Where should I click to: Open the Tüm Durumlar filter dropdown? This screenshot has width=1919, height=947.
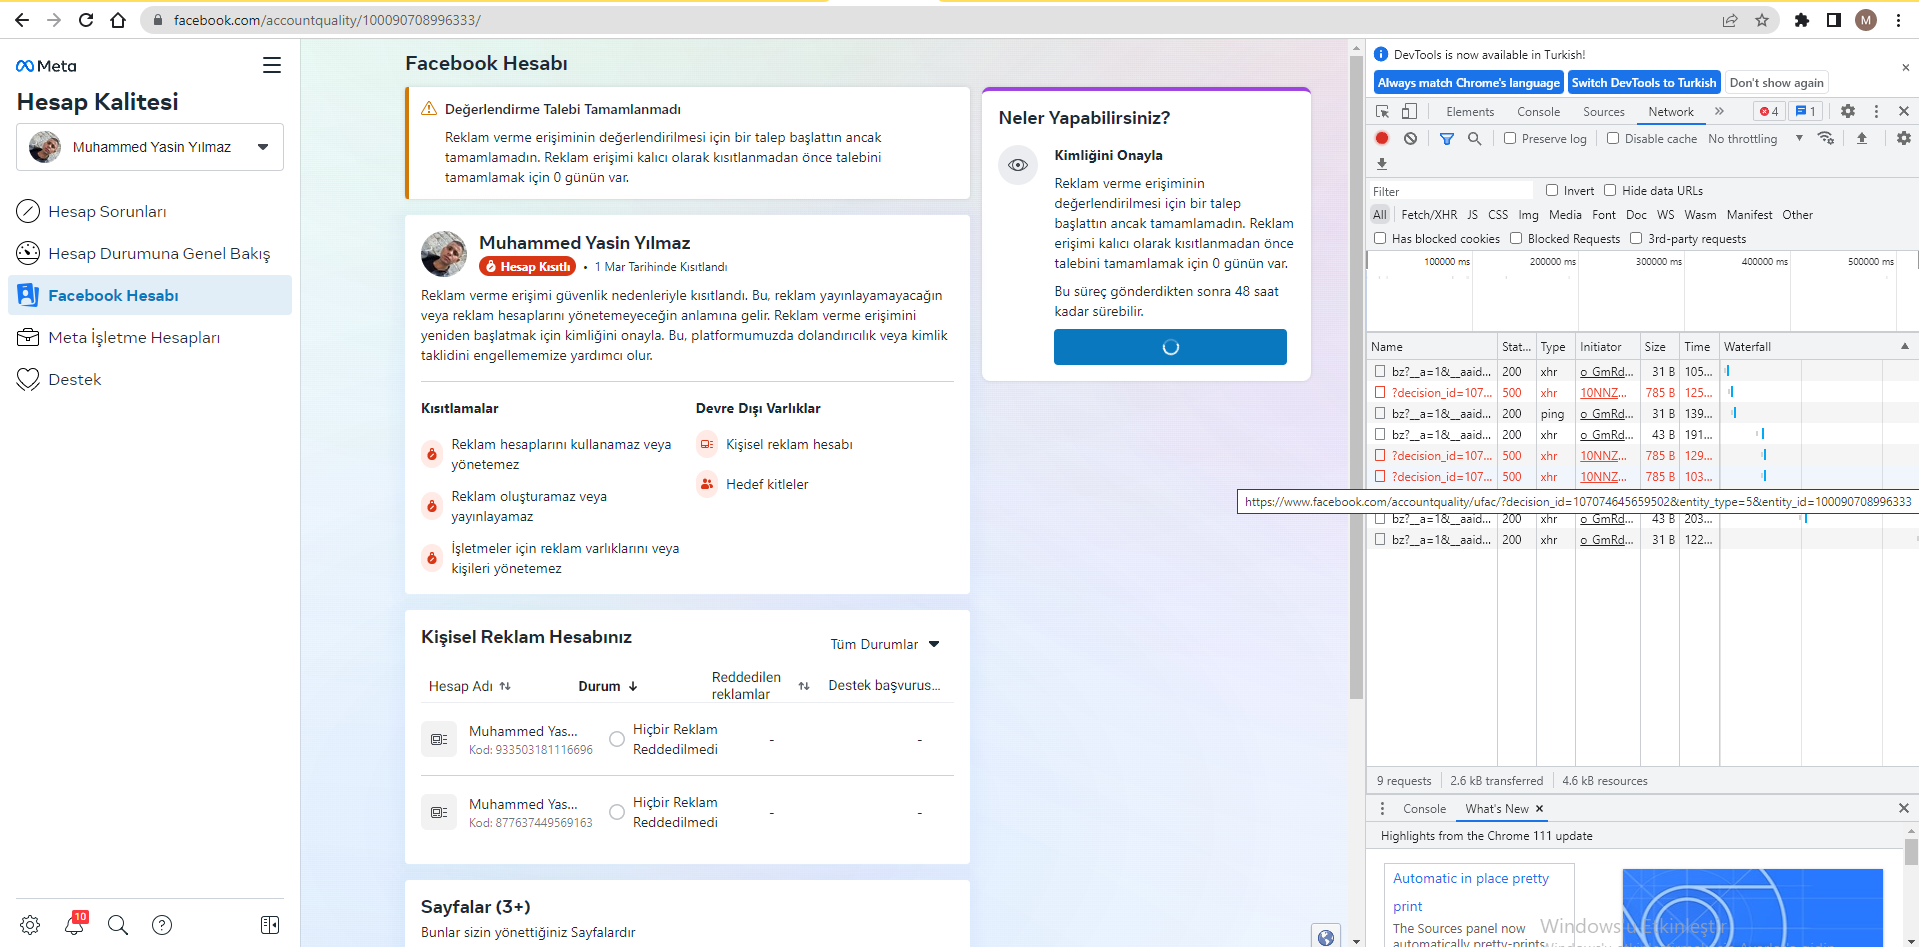[885, 644]
